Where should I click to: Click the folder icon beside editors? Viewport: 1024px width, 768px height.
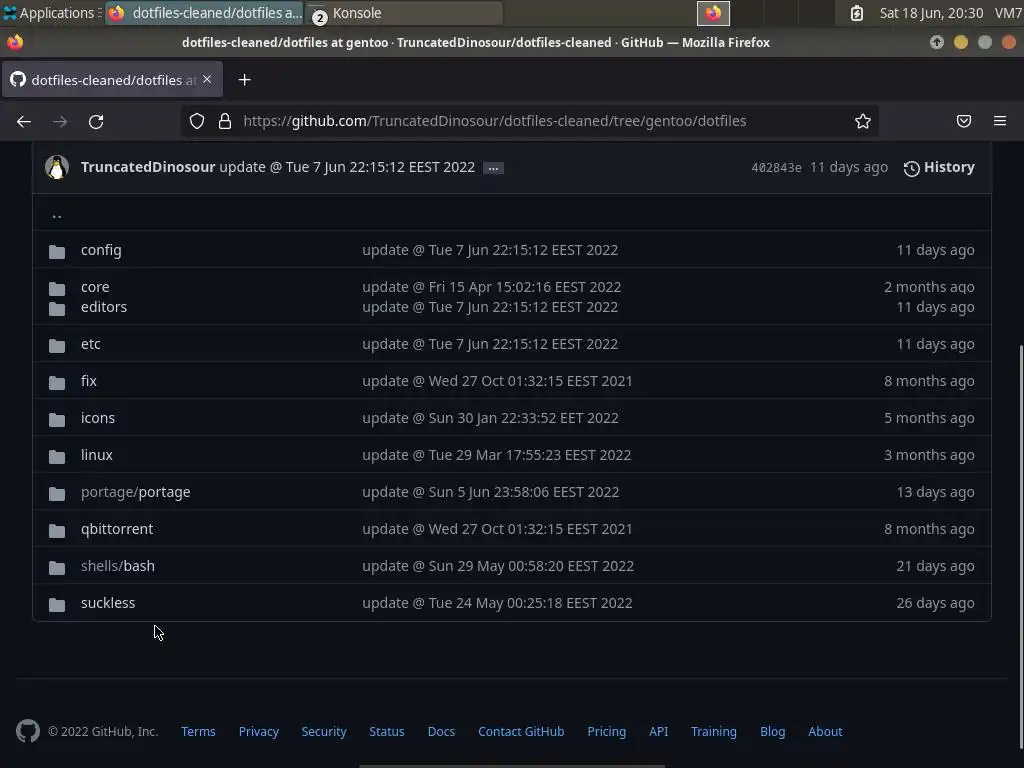(57, 308)
